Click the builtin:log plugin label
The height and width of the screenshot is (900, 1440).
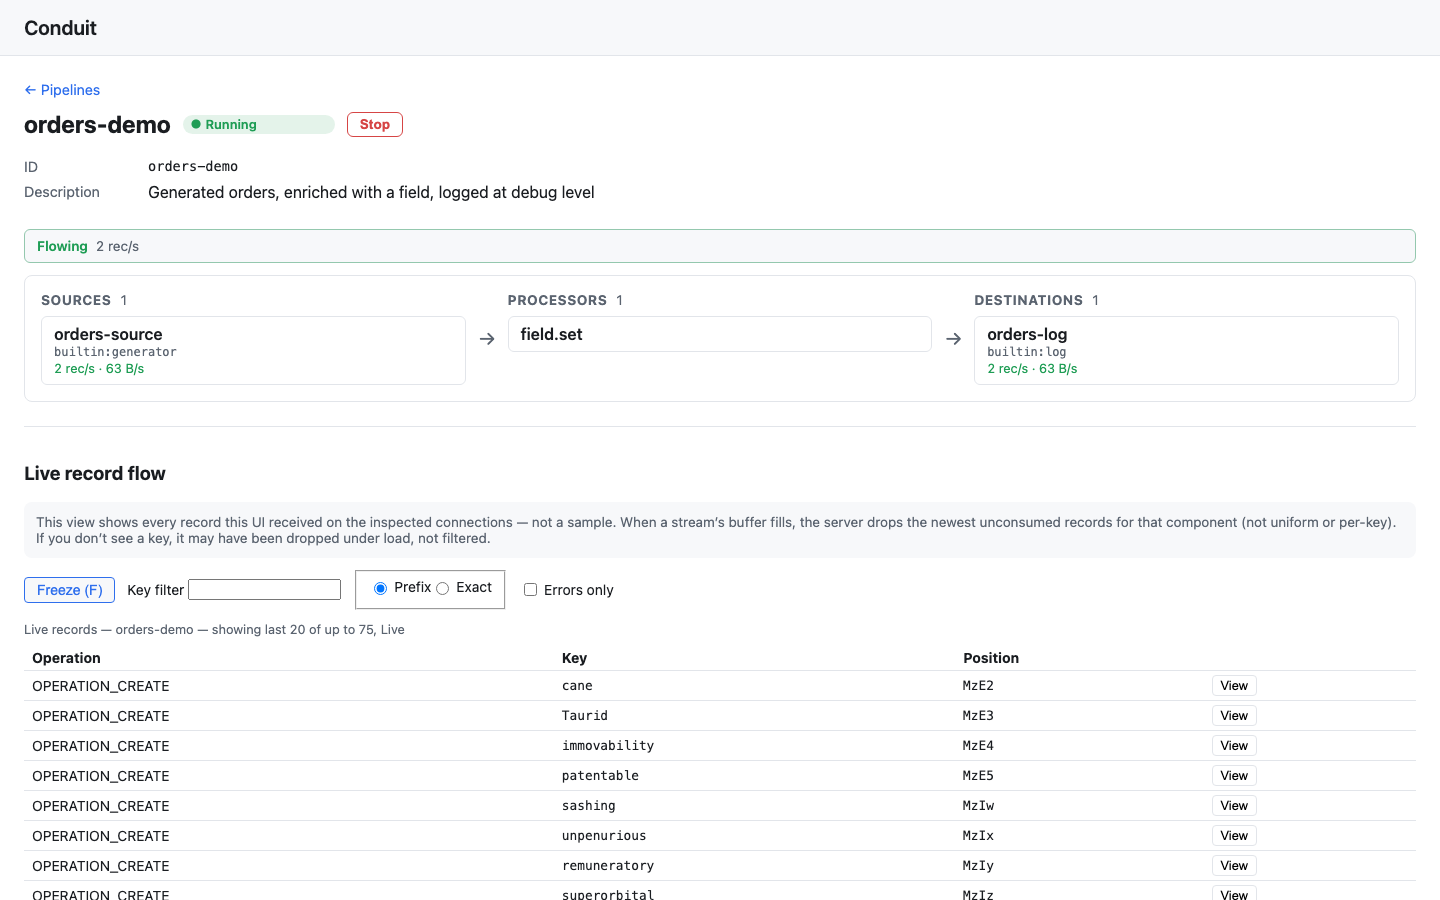[x=1026, y=352]
